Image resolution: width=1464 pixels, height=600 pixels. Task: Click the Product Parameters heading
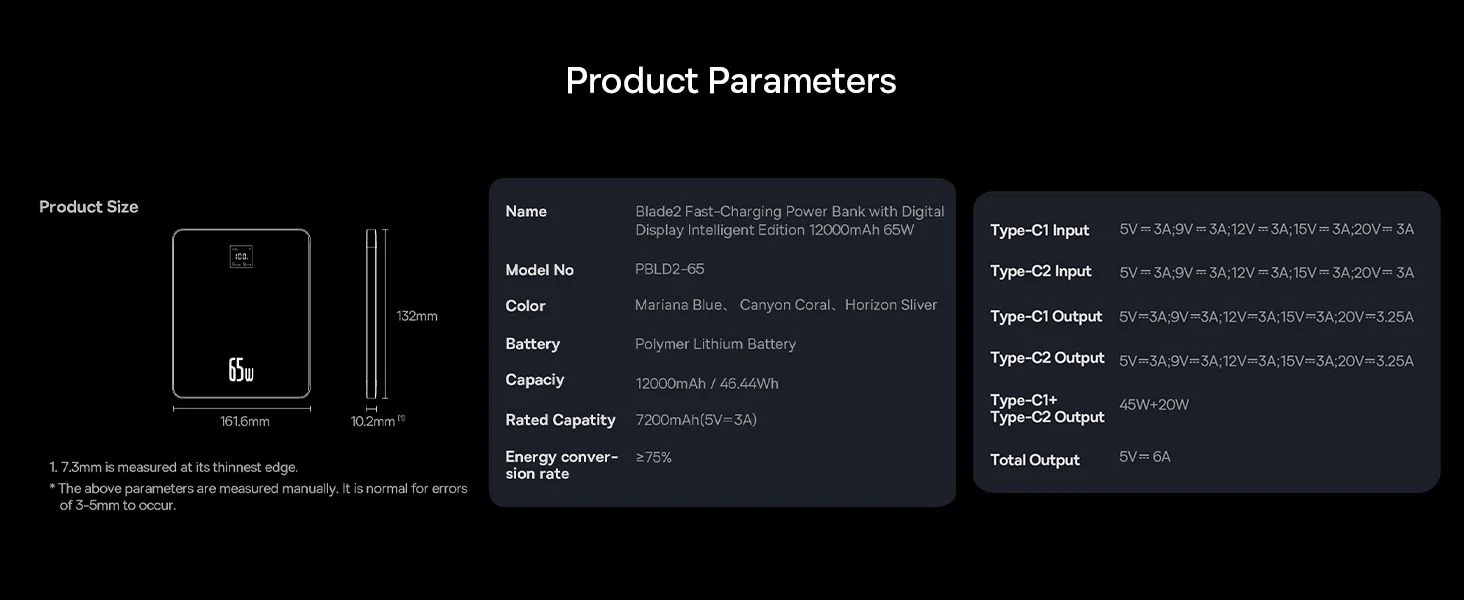click(731, 80)
